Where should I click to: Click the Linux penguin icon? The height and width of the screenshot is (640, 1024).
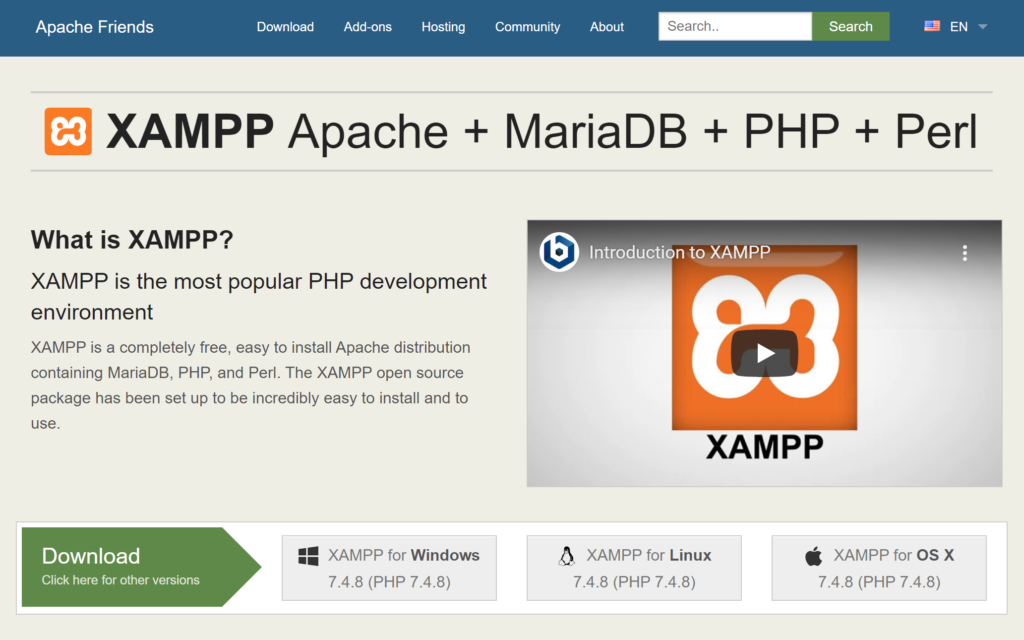(568, 555)
